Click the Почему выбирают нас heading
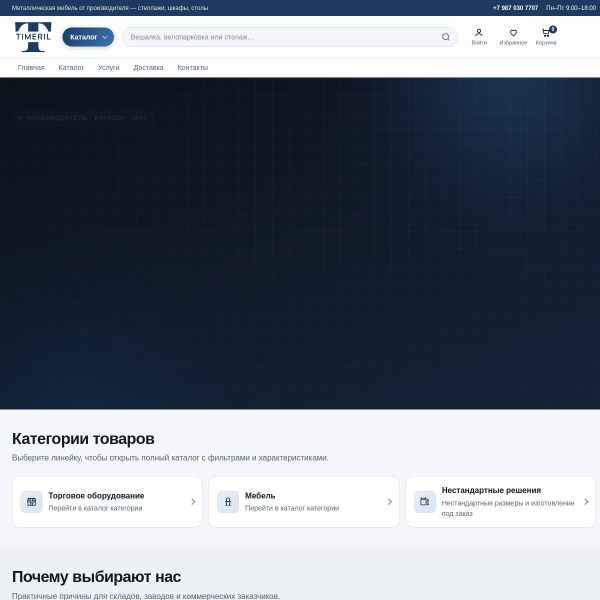Screen dimensions: 600x600 click(96, 577)
